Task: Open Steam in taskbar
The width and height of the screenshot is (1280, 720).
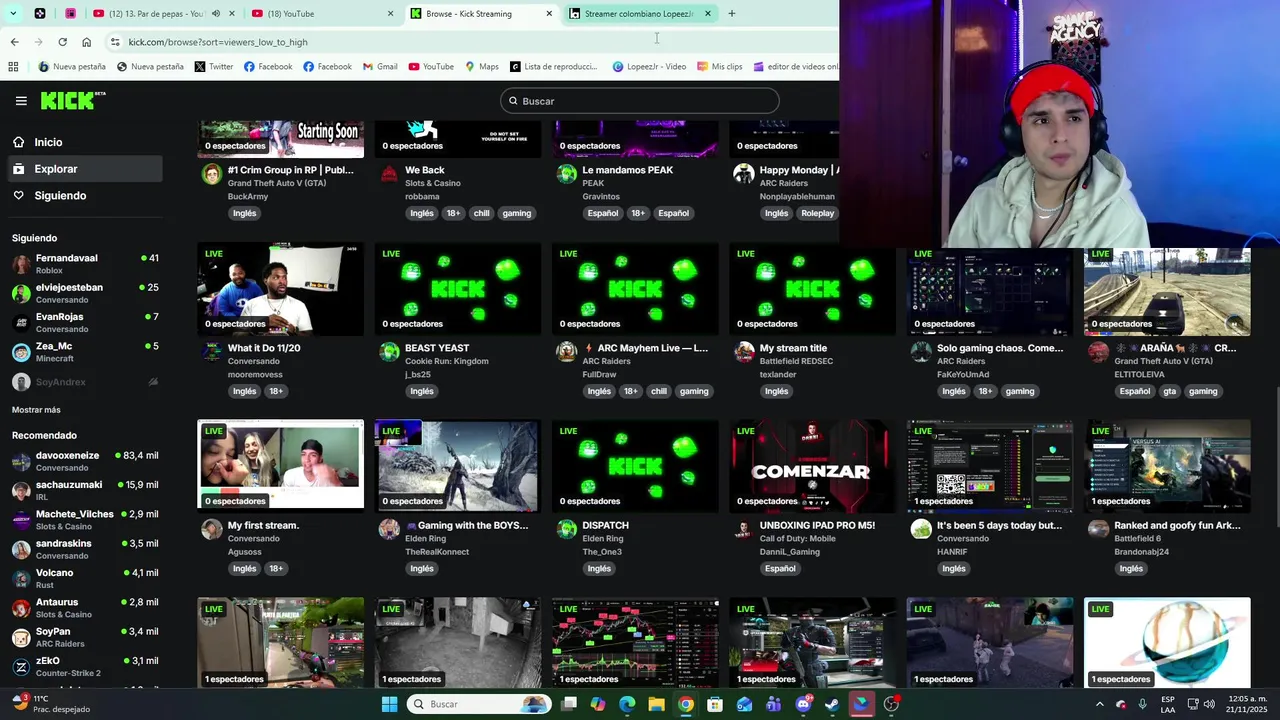Action: (x=832, y=704)
